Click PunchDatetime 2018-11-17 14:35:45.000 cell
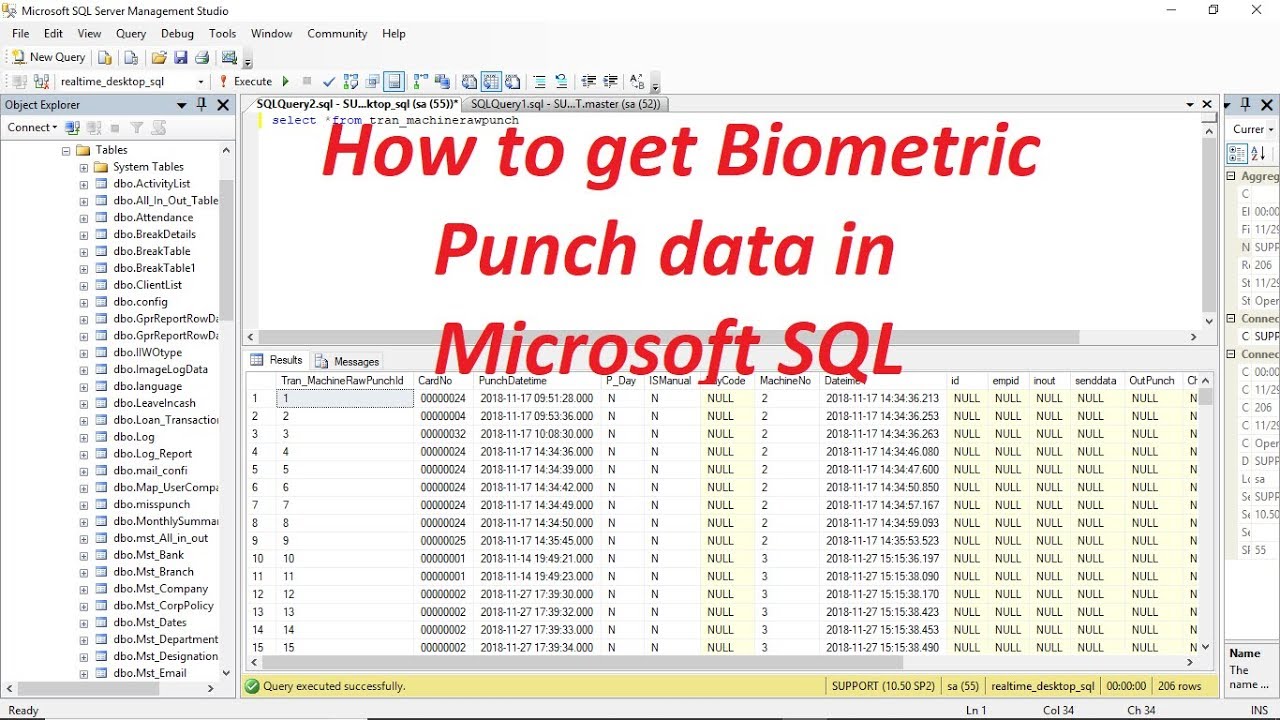The width and height of the screenshot is (1280, 720). pos(537,541)
